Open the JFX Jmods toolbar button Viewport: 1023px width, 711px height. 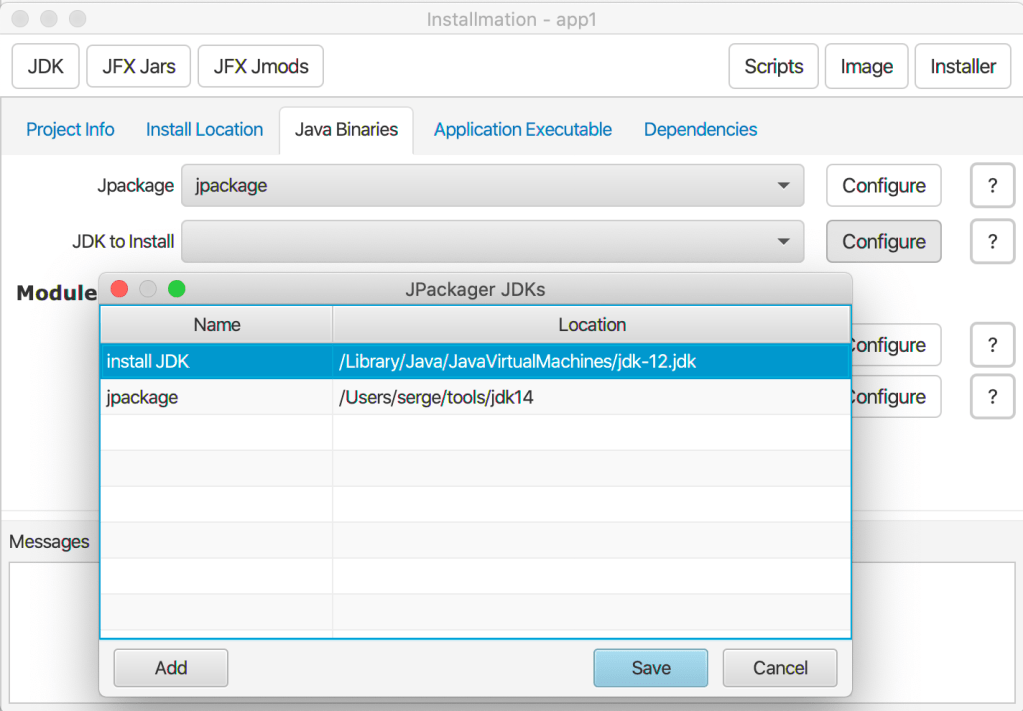261,67
